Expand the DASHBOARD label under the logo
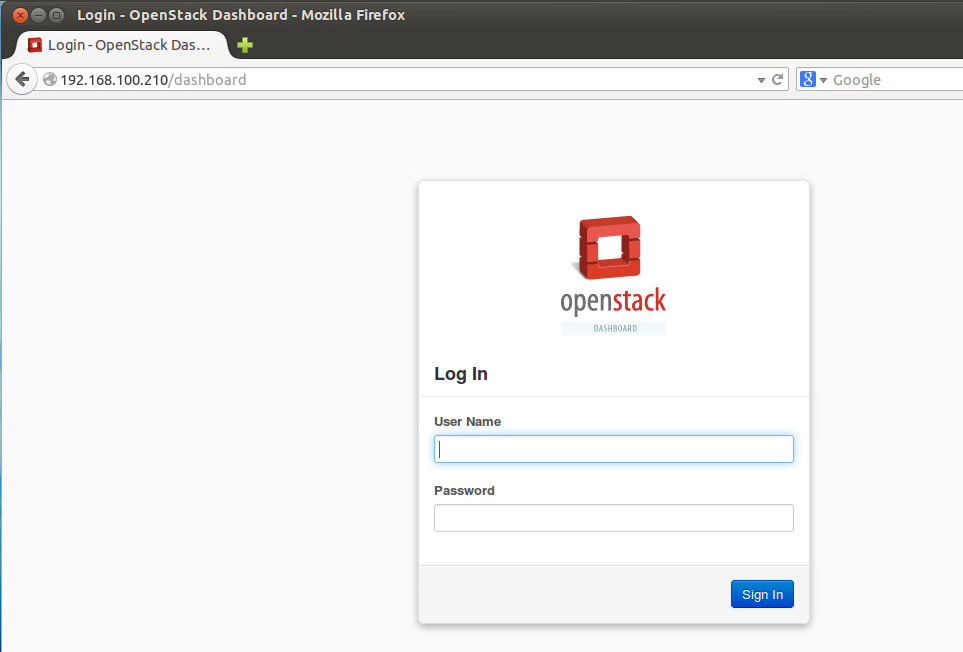Viewport: 963px width, 652px height. click(x=613, y=327)
